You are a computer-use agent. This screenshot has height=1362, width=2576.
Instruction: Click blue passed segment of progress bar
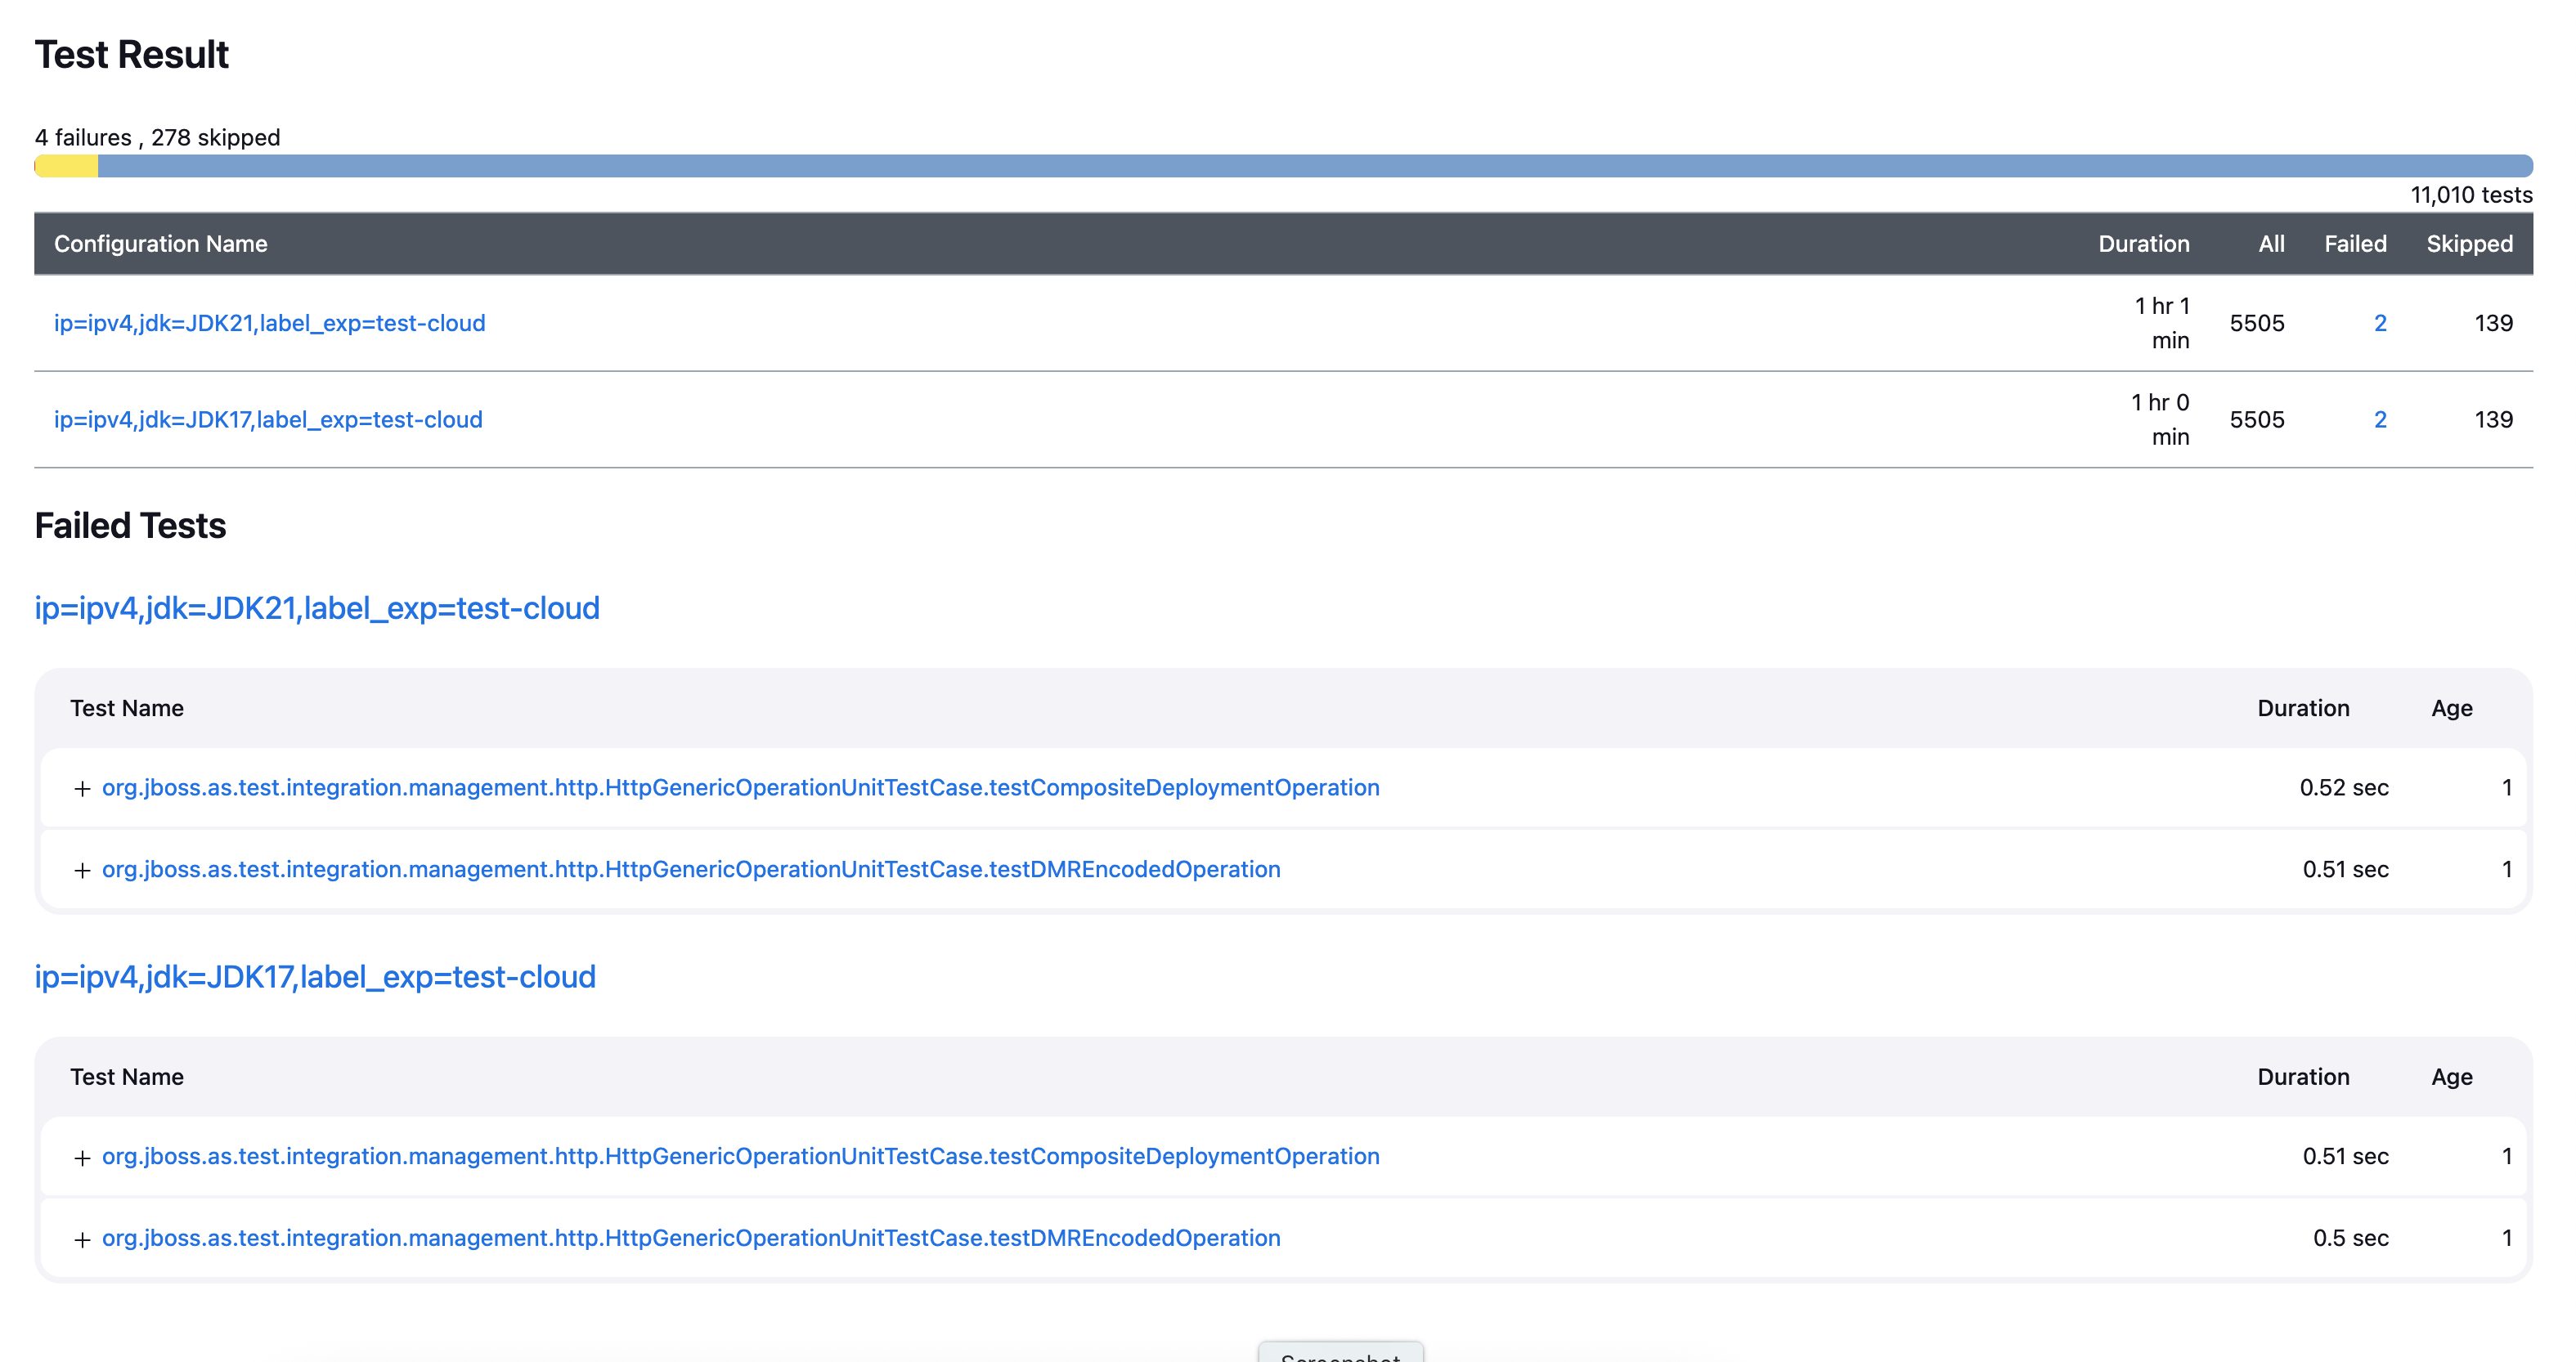[x=1300, y=166]
